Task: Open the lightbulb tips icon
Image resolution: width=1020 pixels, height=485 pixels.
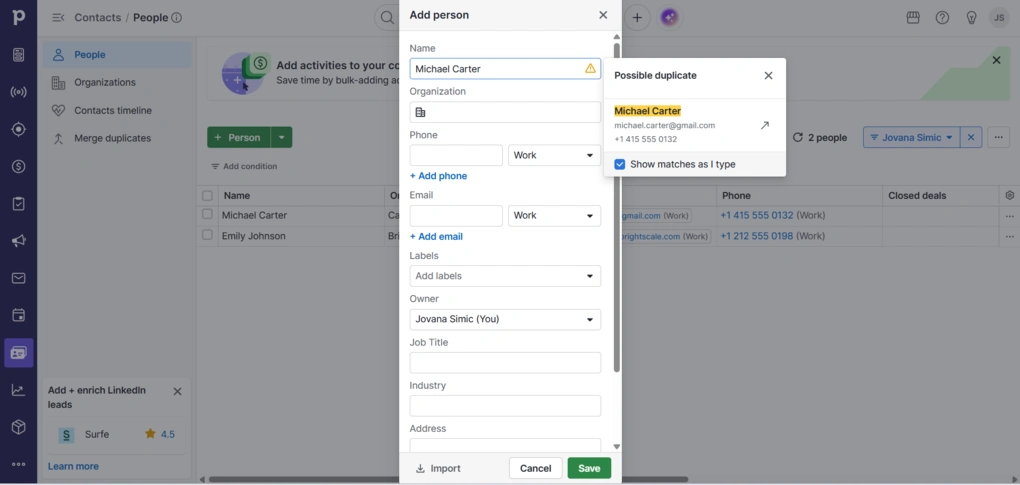Action: pyautogui.click(x=971, y=18)
